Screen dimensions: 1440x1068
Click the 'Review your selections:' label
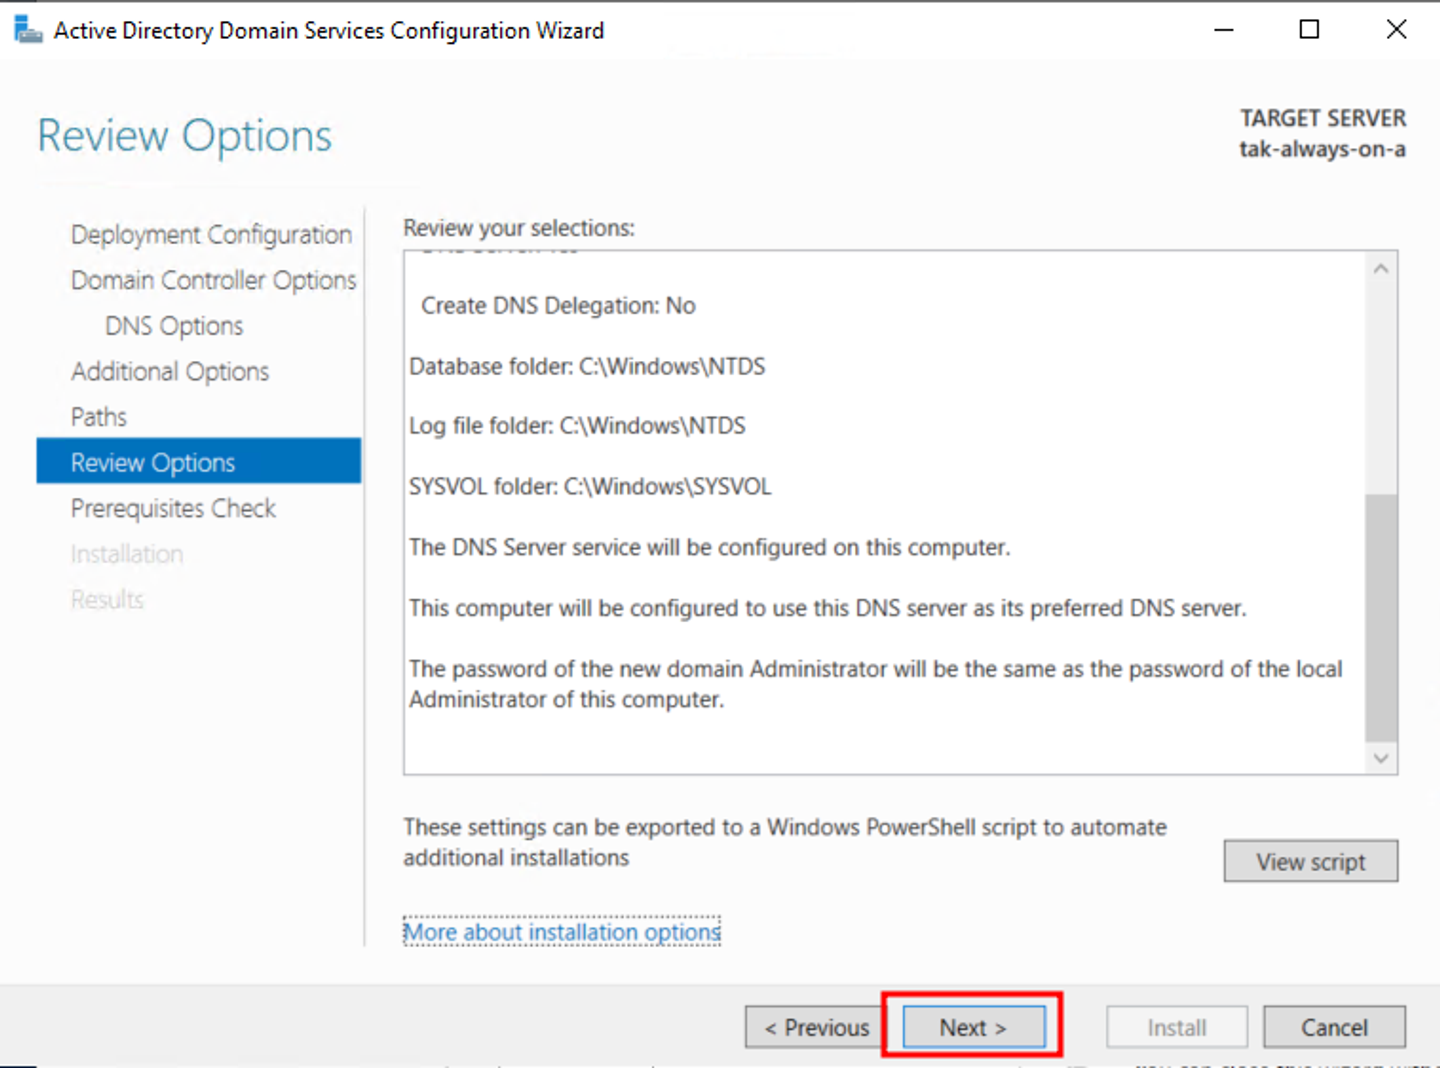(519, 228)
